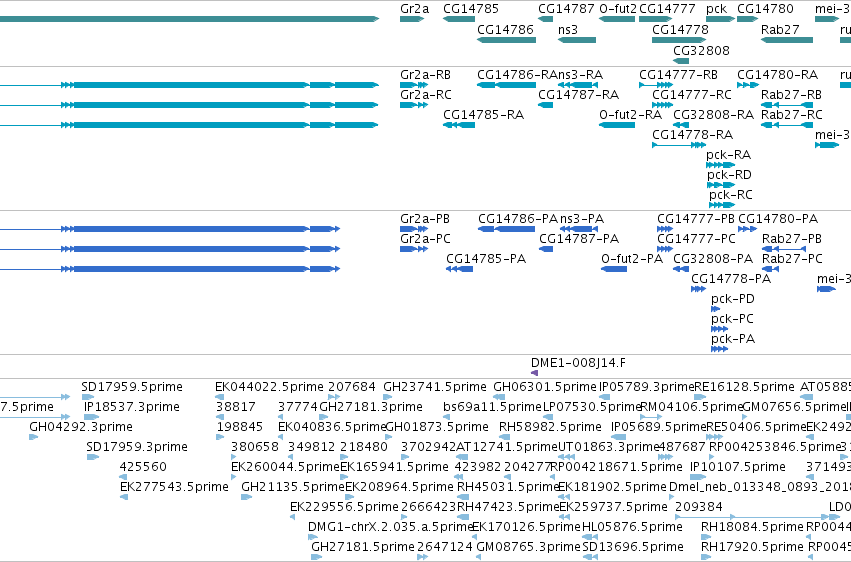Open the GH21135.5prime EST label
This screenshot has height=562, width=851.
click(x=293, y=487)
